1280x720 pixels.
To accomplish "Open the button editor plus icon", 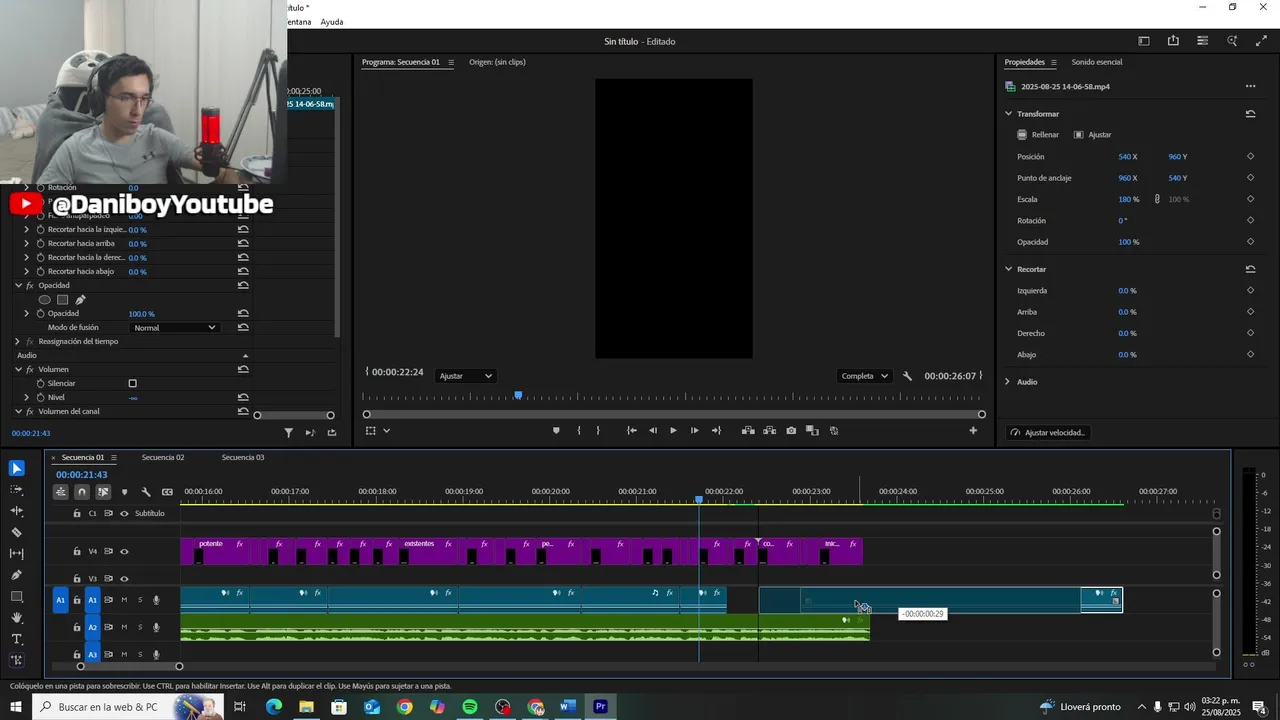I will coord(973,431).
